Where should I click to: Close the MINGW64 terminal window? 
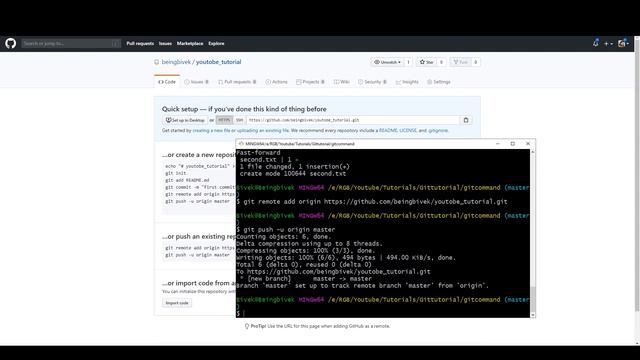coord(528,144)
